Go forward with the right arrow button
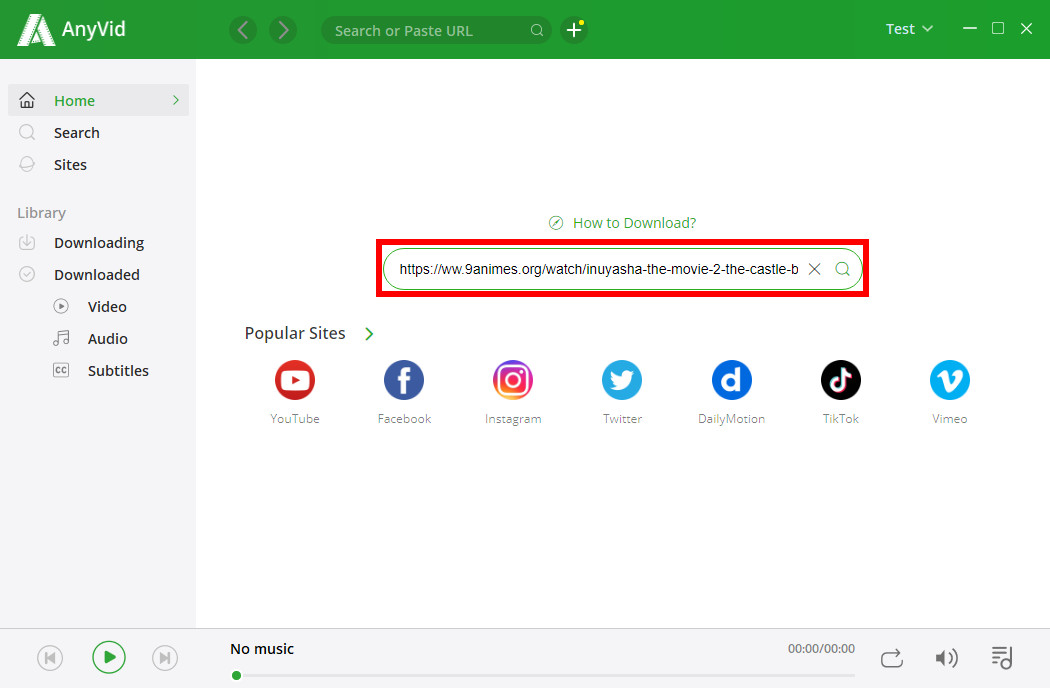 click(283, 30)
